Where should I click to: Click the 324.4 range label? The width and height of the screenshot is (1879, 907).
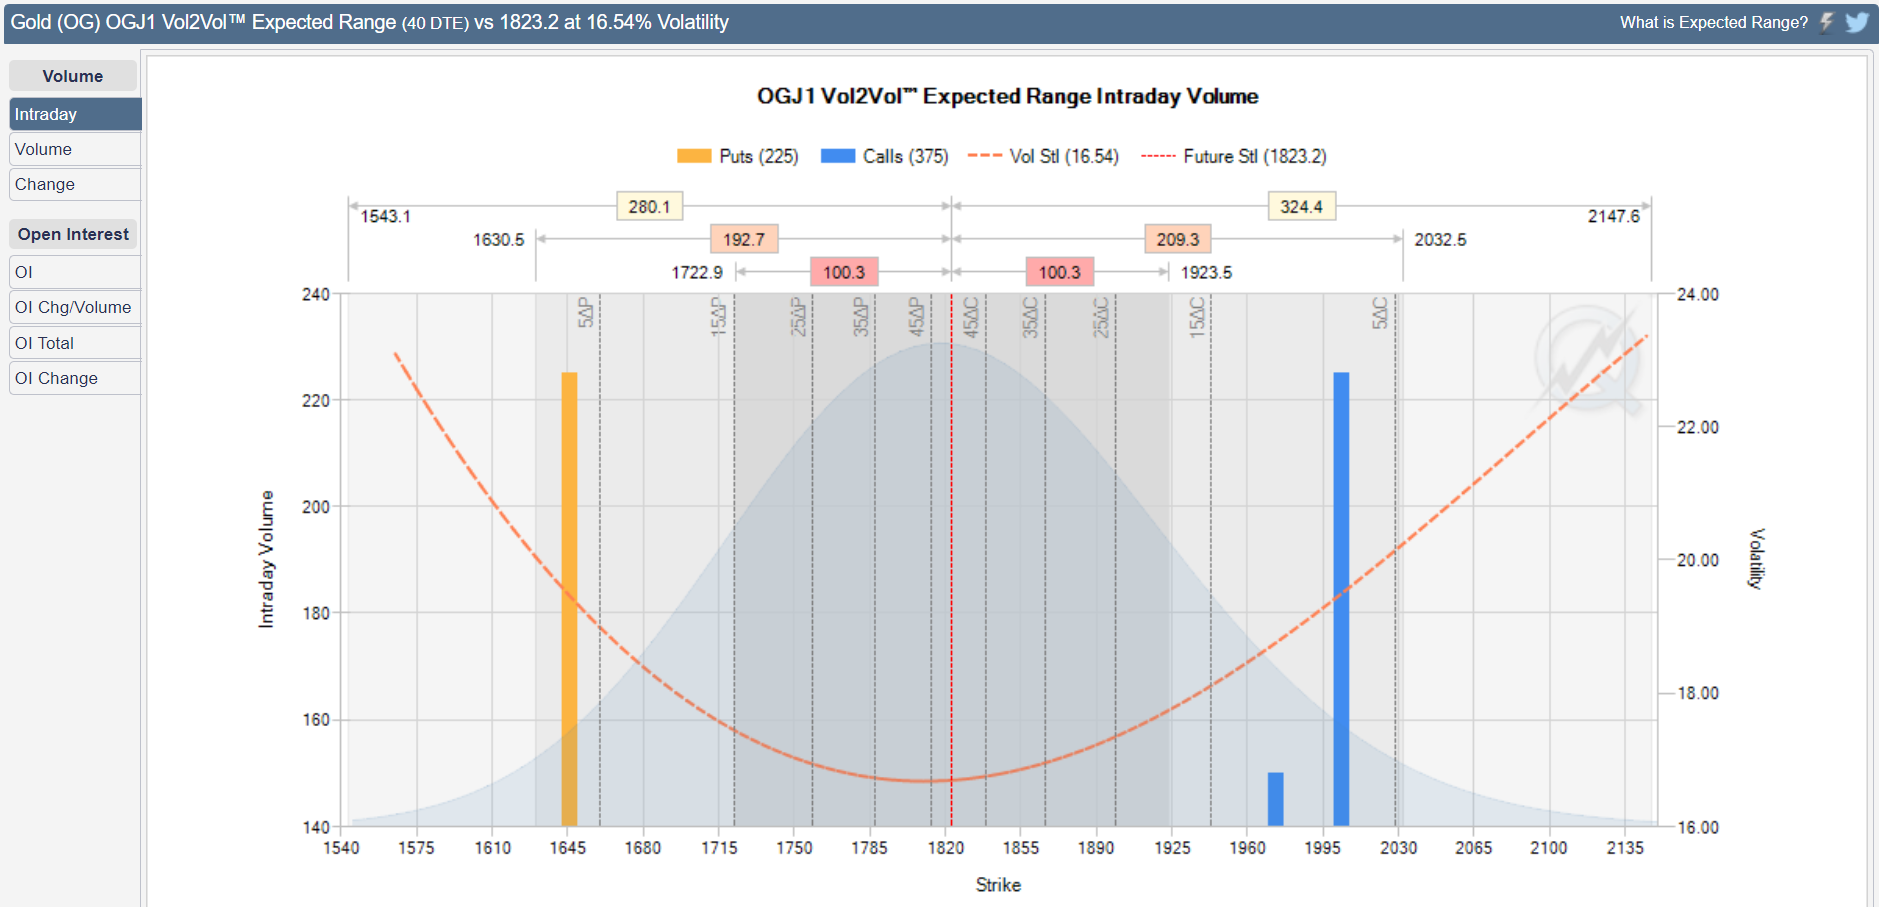[x=1301, y=207]
